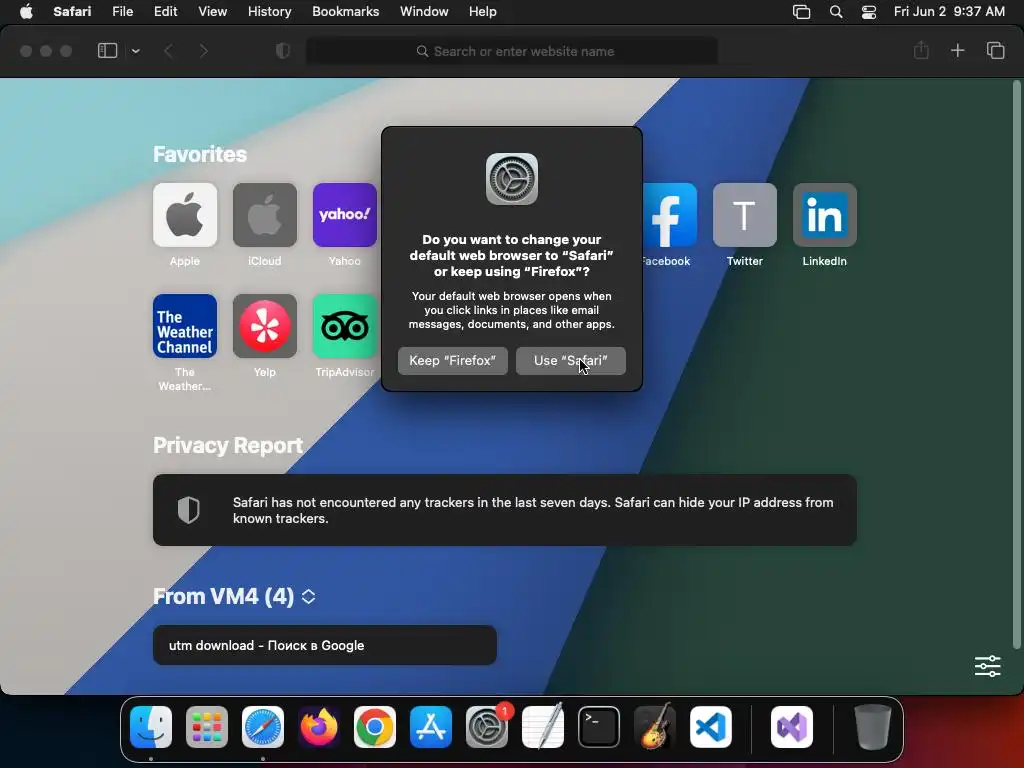This screenshot has height=768, width=1024.
Task: Open the Facebook favorite tile
Action: click(x=669, y=215)
